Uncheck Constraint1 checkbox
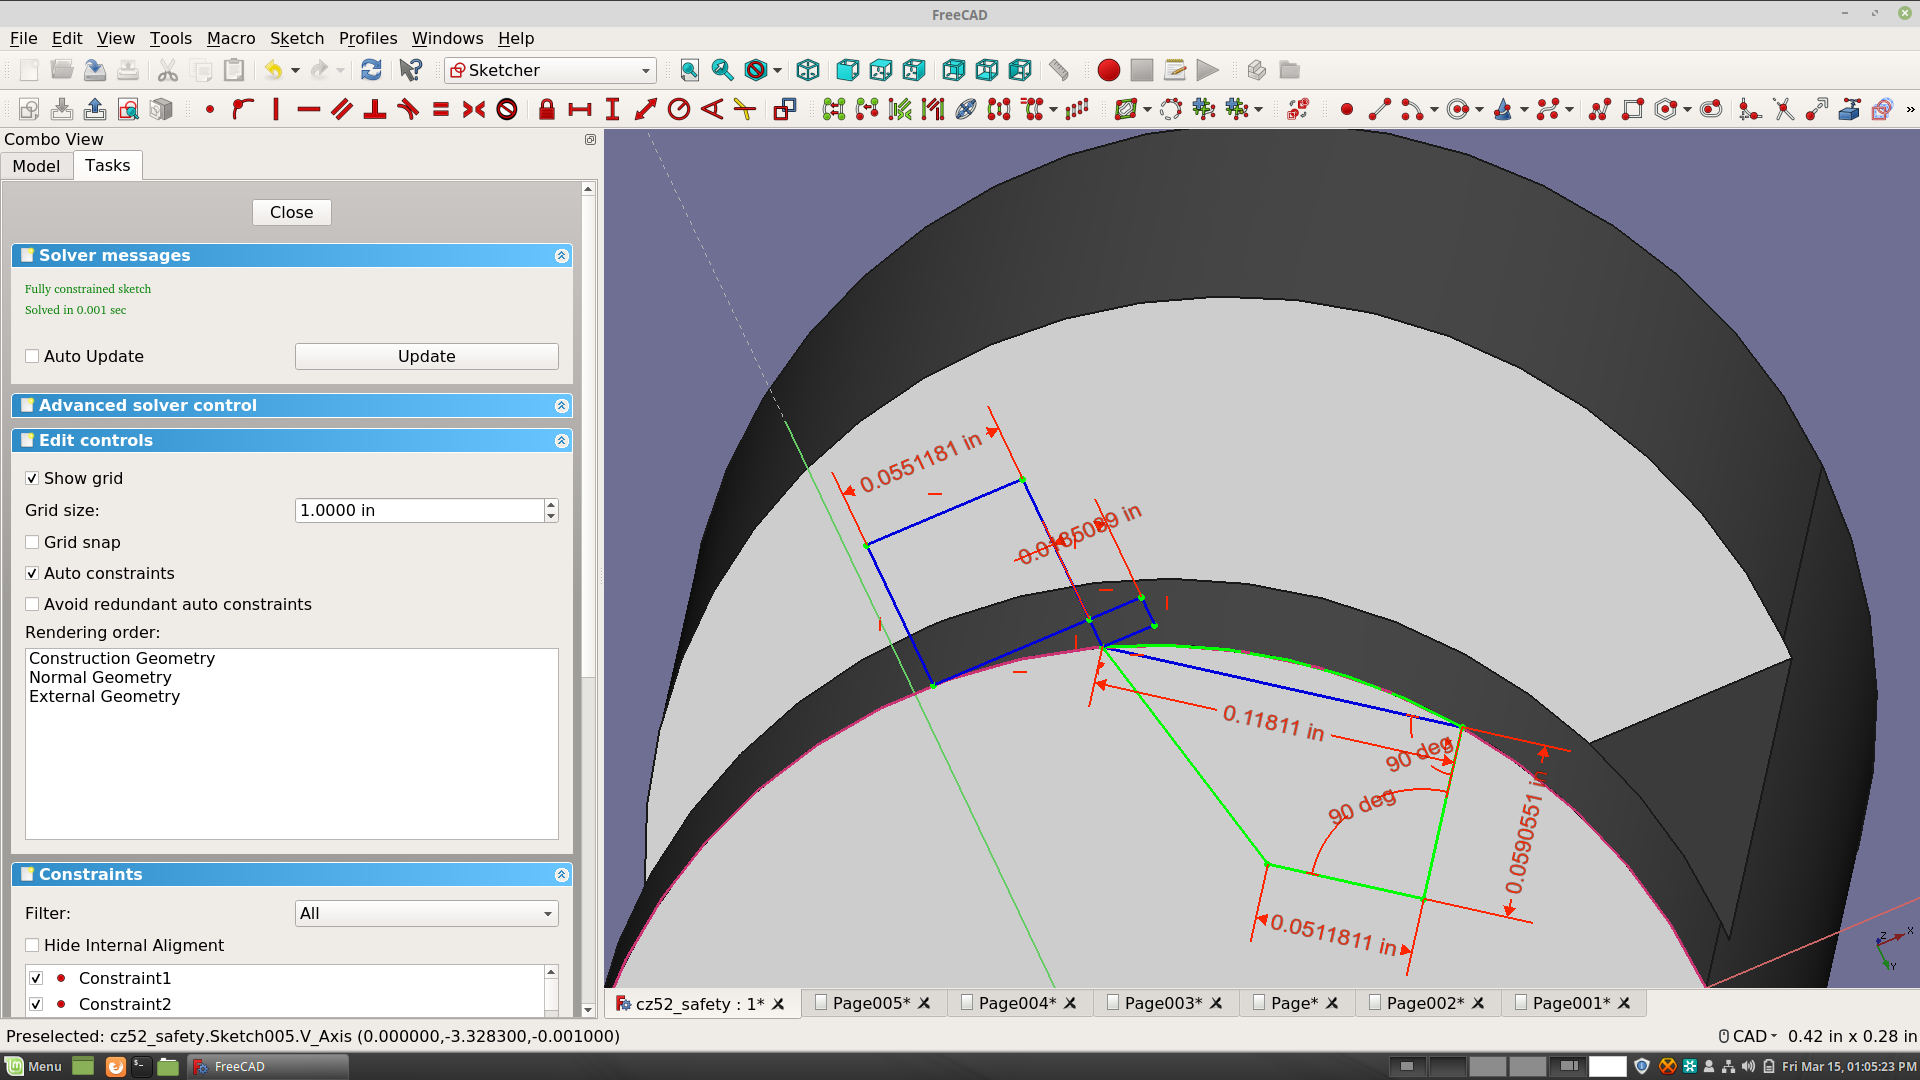This screenshot has width=1920, height=1080. click(x=36, y=978)
